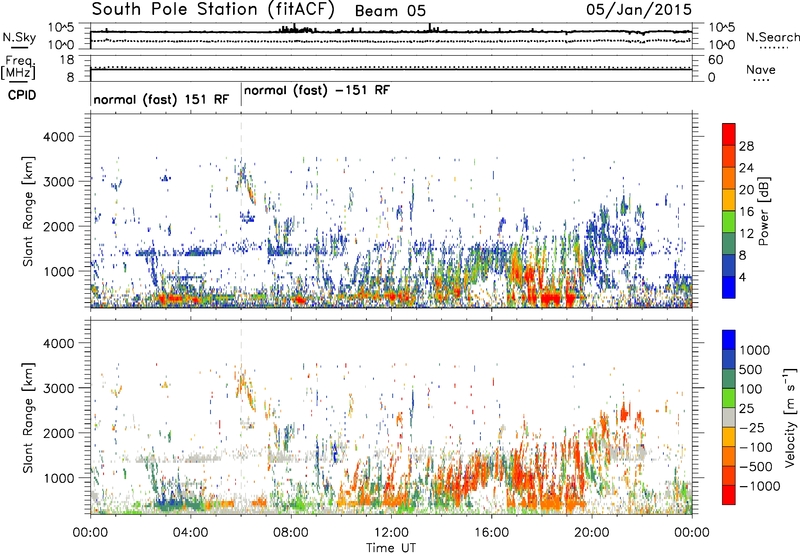This screenshot has width=800, height=554.
Task: Click the 'Time UT' axis title
Action: (391, 548)
